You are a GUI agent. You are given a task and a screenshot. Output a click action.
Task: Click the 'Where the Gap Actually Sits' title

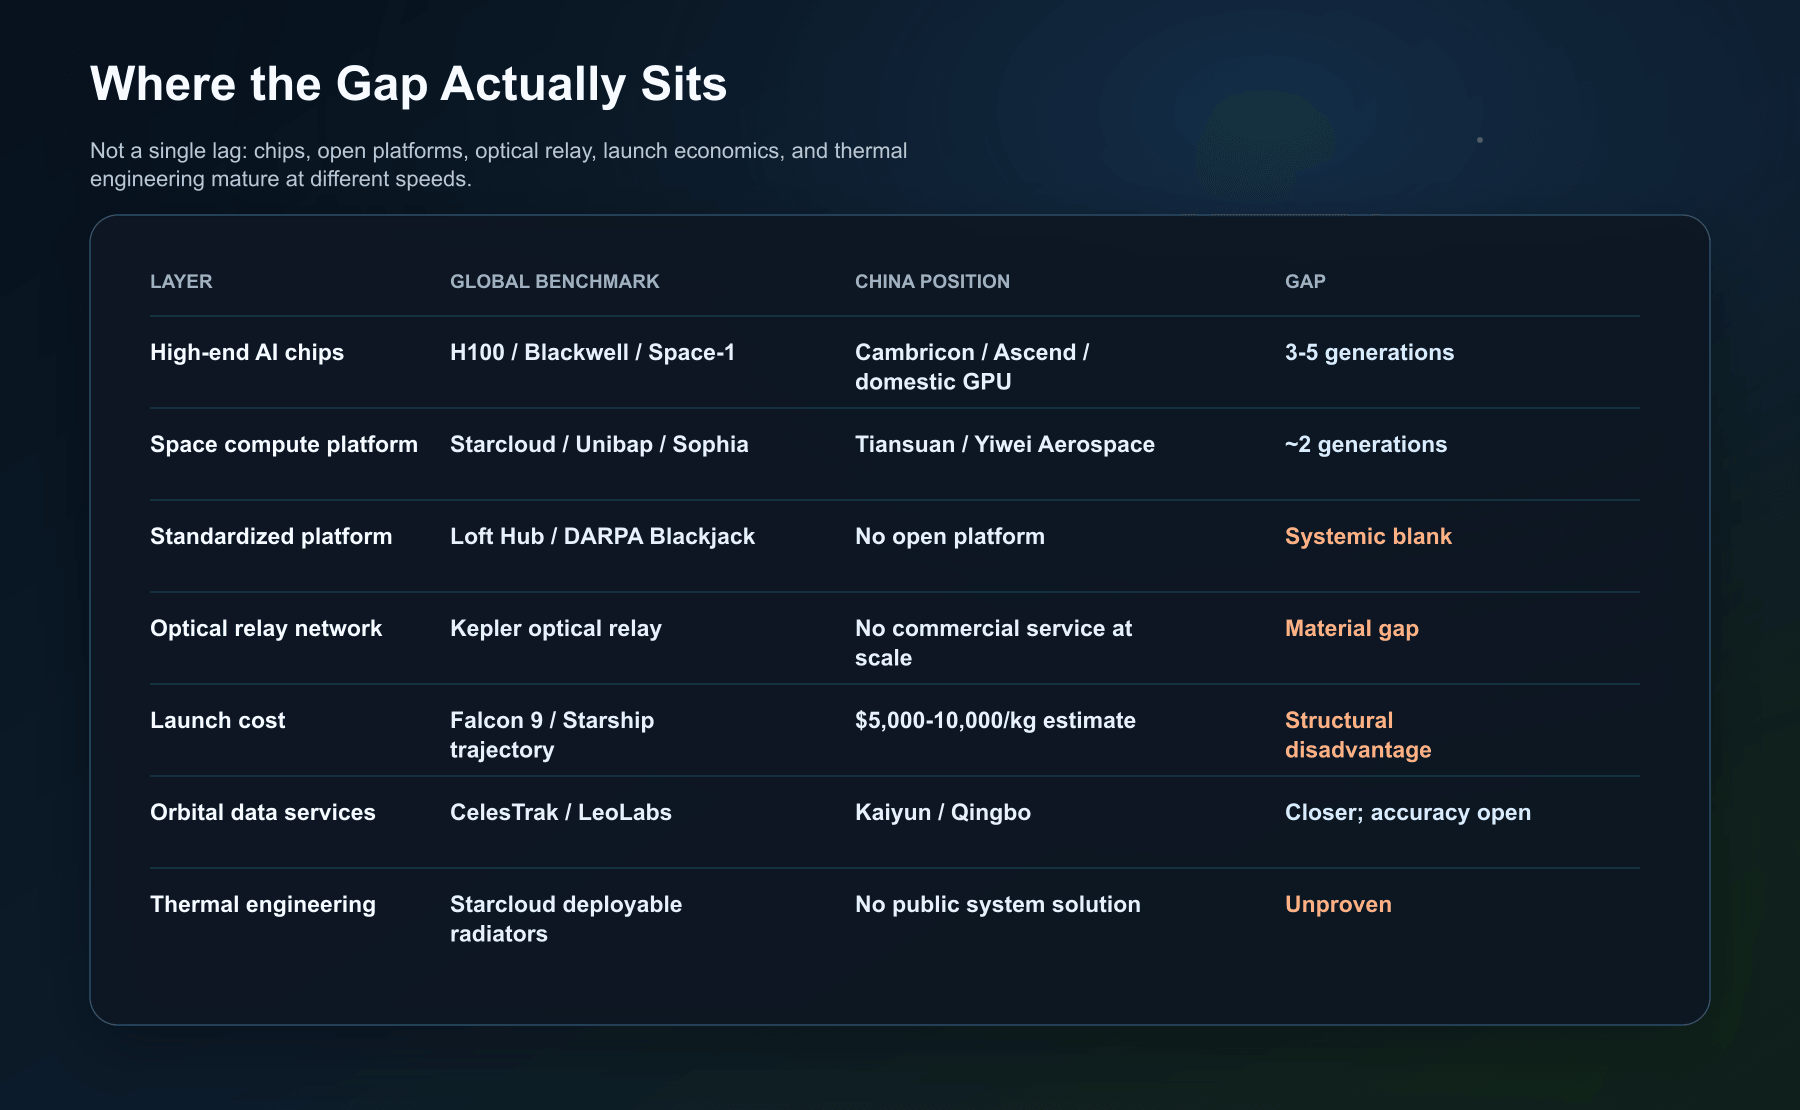(408, 84)
